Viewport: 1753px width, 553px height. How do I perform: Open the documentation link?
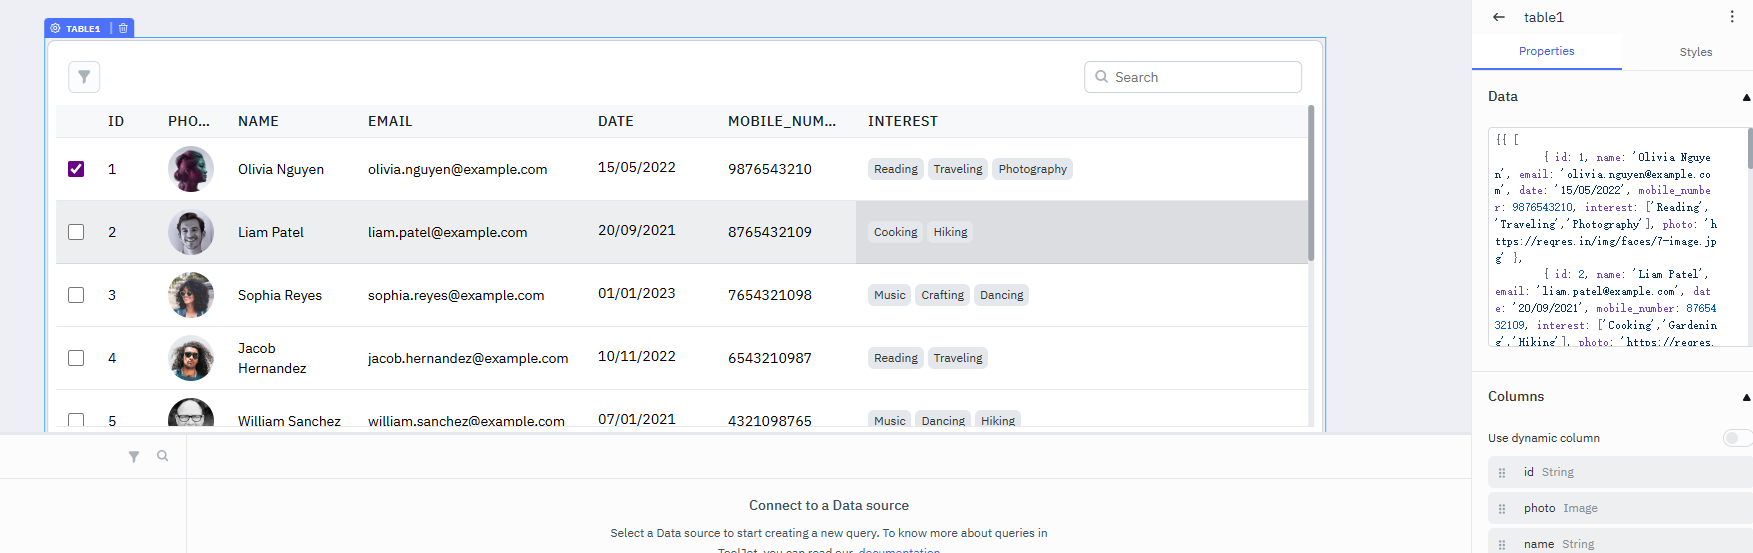coord(899,550)
